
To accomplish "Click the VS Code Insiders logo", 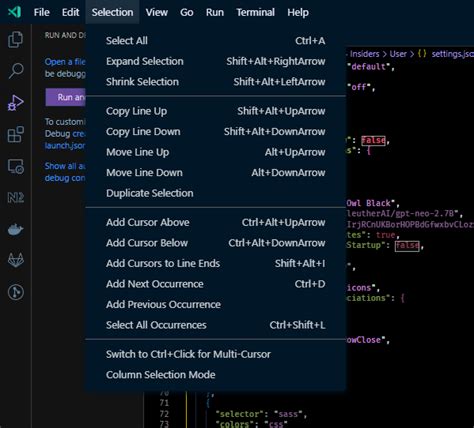I will tap(14, 12).
